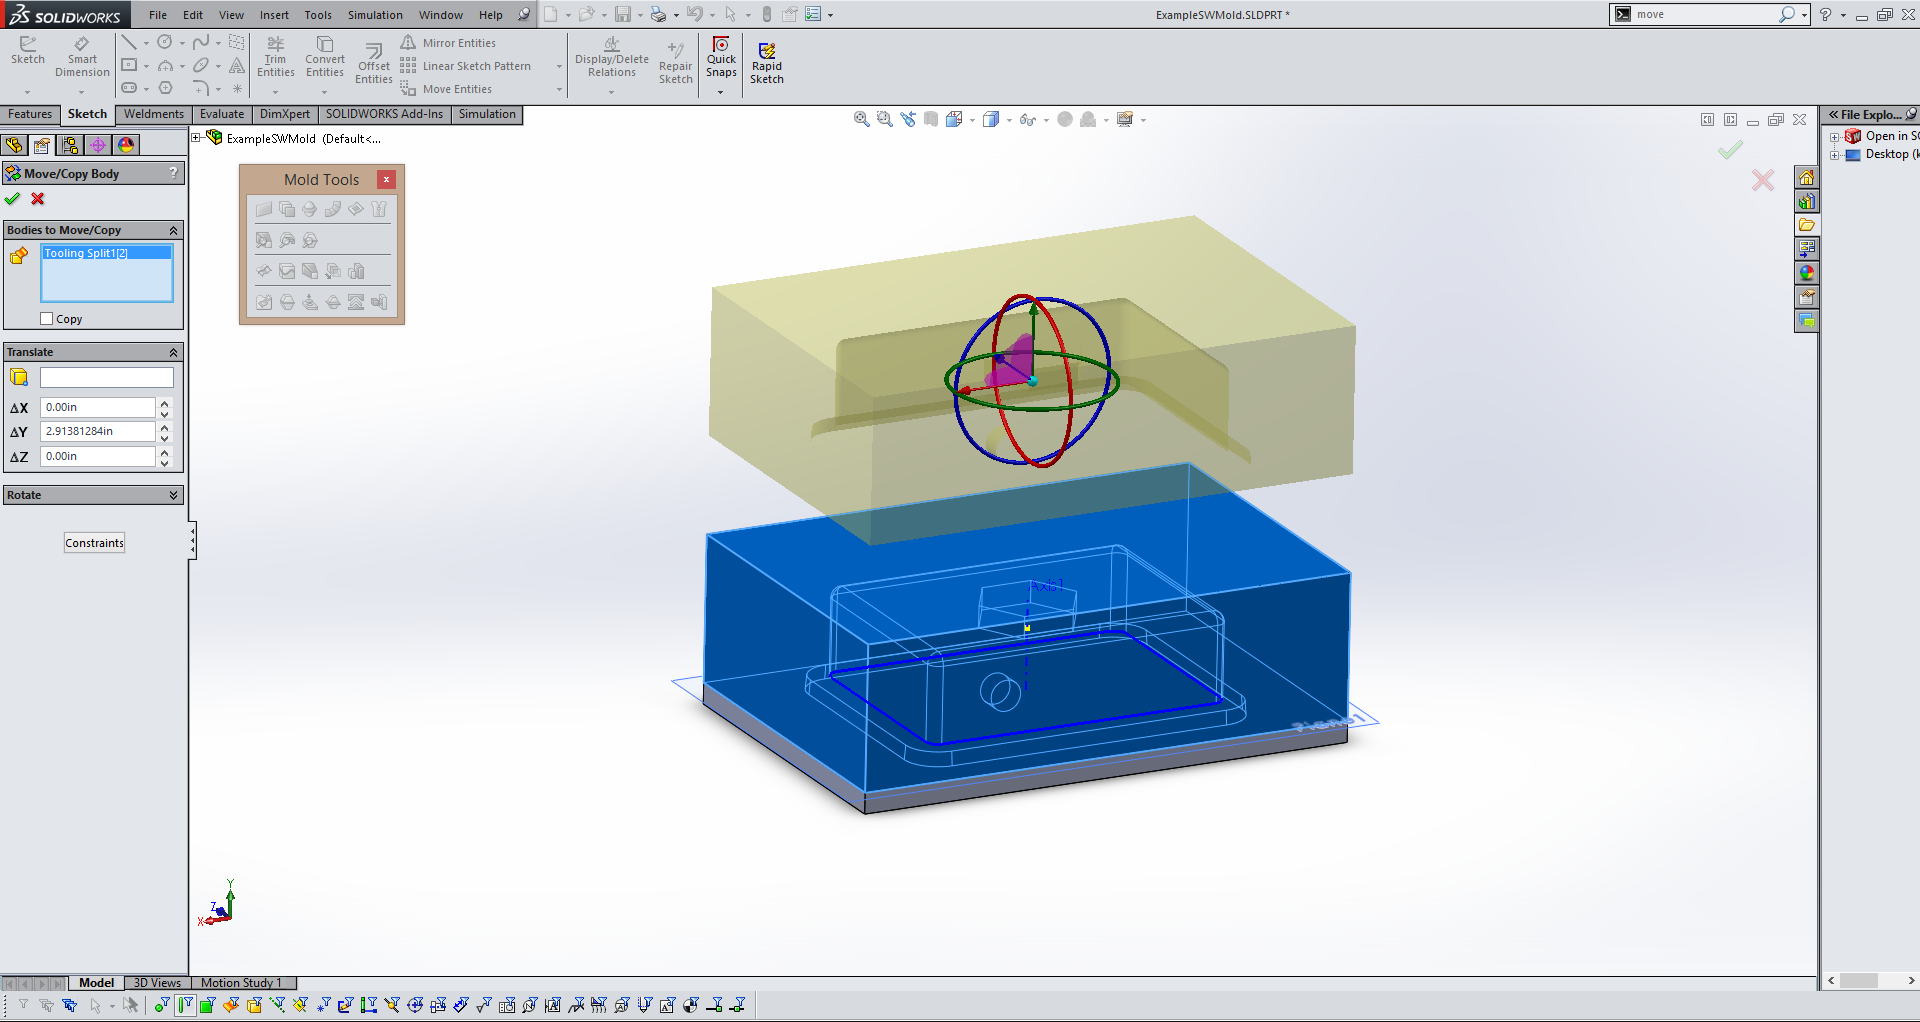Select Linear Sketch Pattern command
Image resolution: width=1920 pixels, height=1022 pixels.
coord(466,66)
